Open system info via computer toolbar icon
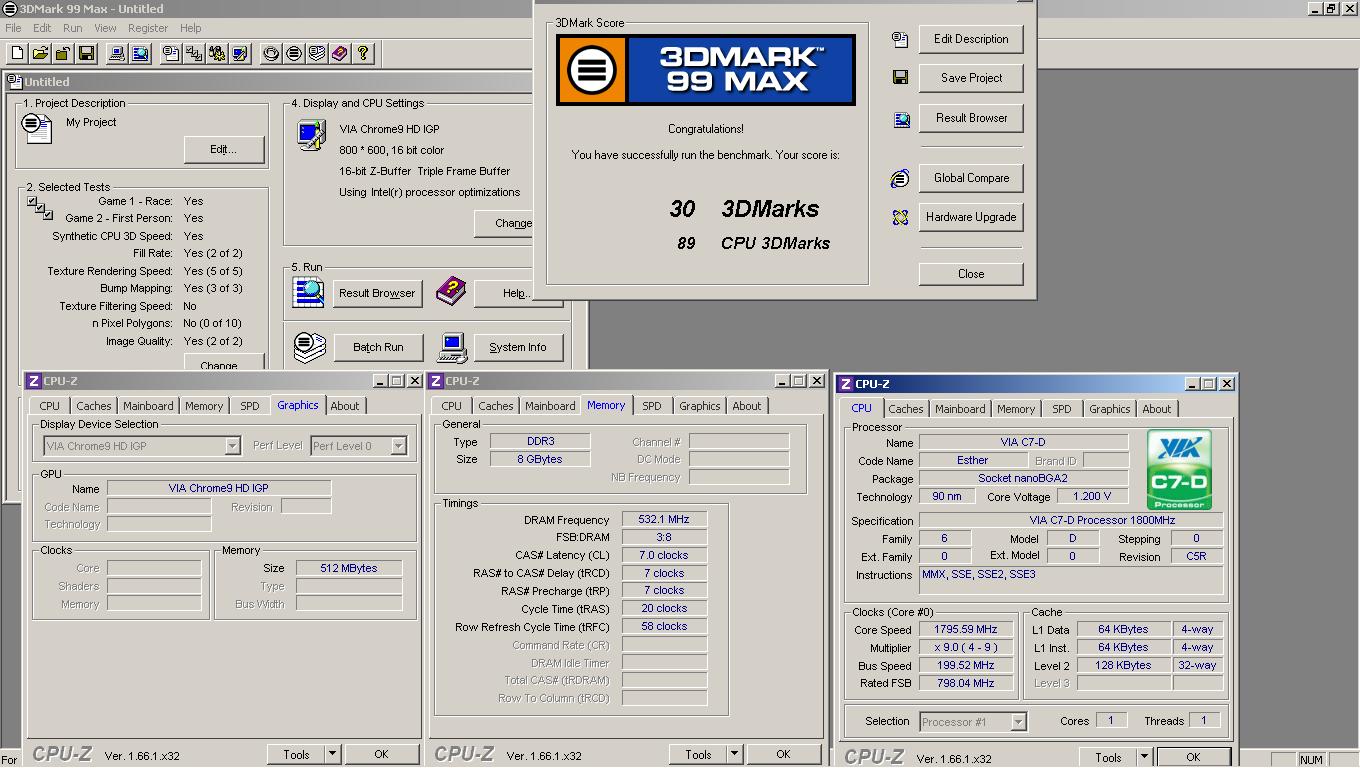The image size is (1360, 768). [117, 53]
